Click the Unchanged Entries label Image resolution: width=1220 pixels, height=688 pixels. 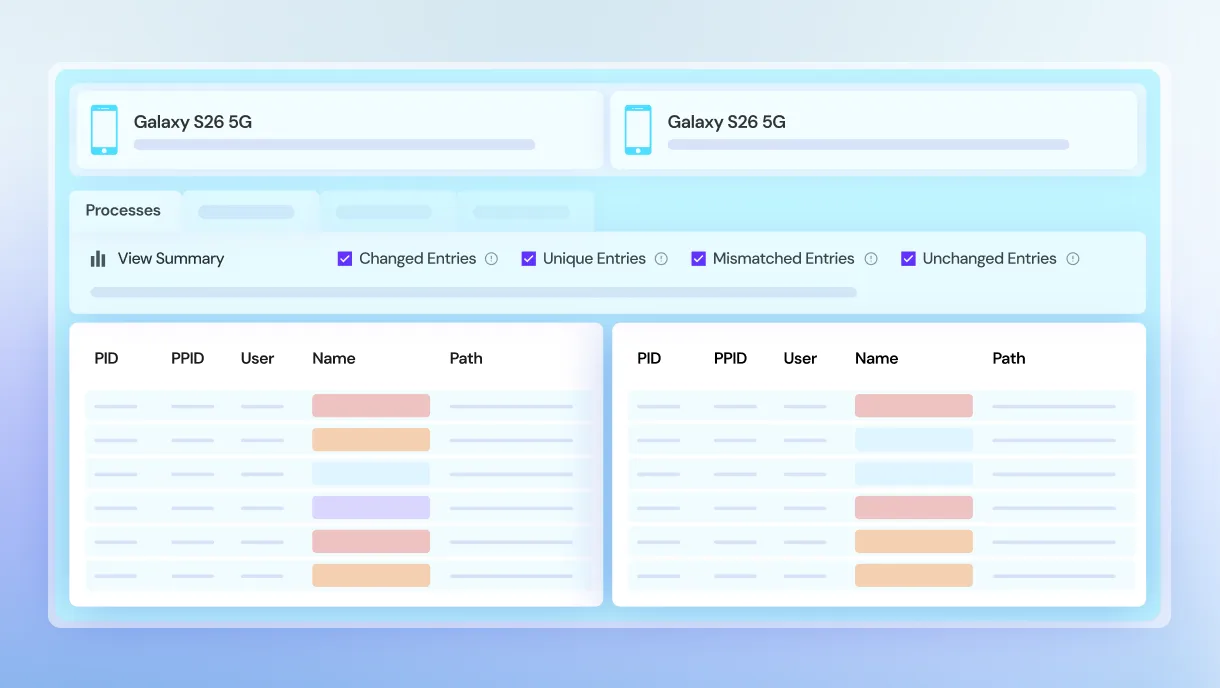coord(990,259)
